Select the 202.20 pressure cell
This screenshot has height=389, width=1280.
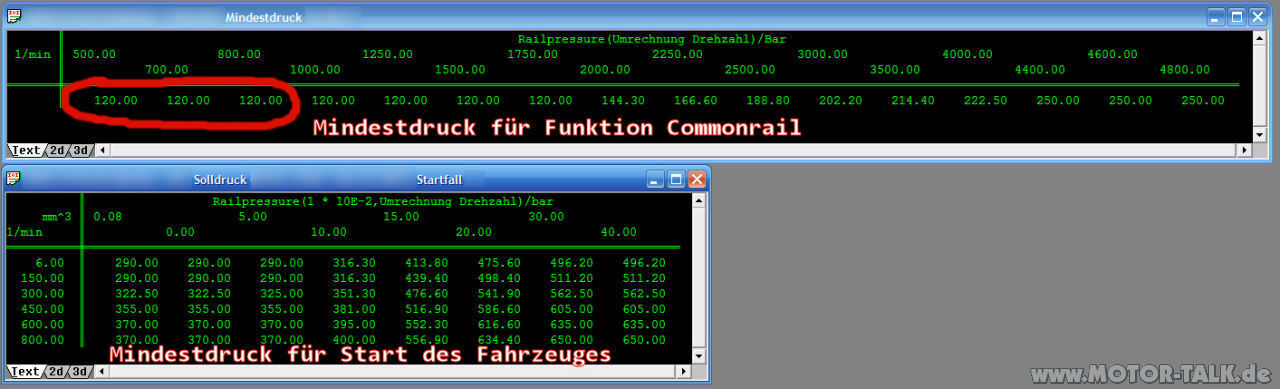[840, 101]
